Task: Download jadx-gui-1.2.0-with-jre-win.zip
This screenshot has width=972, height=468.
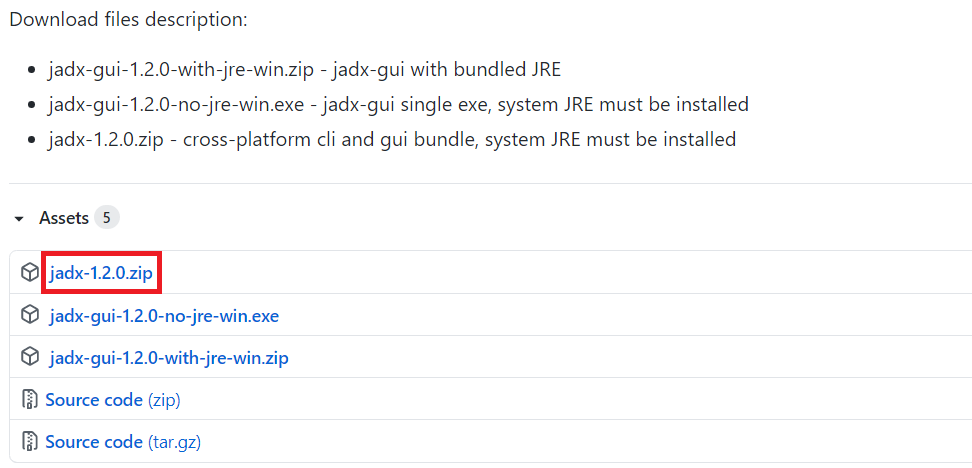Action: pos(169,358)
